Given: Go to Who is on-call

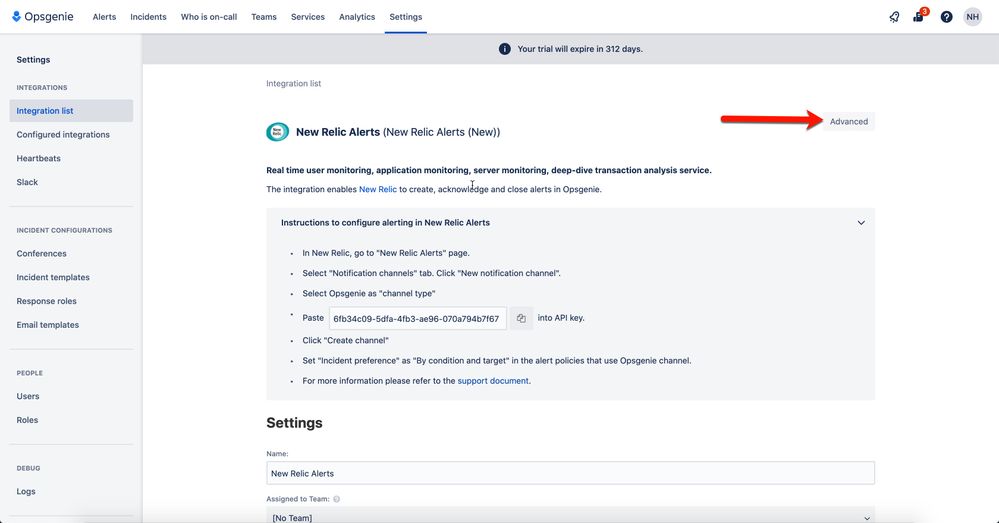Looking at the screenshot, I should (x=209, y=17).
